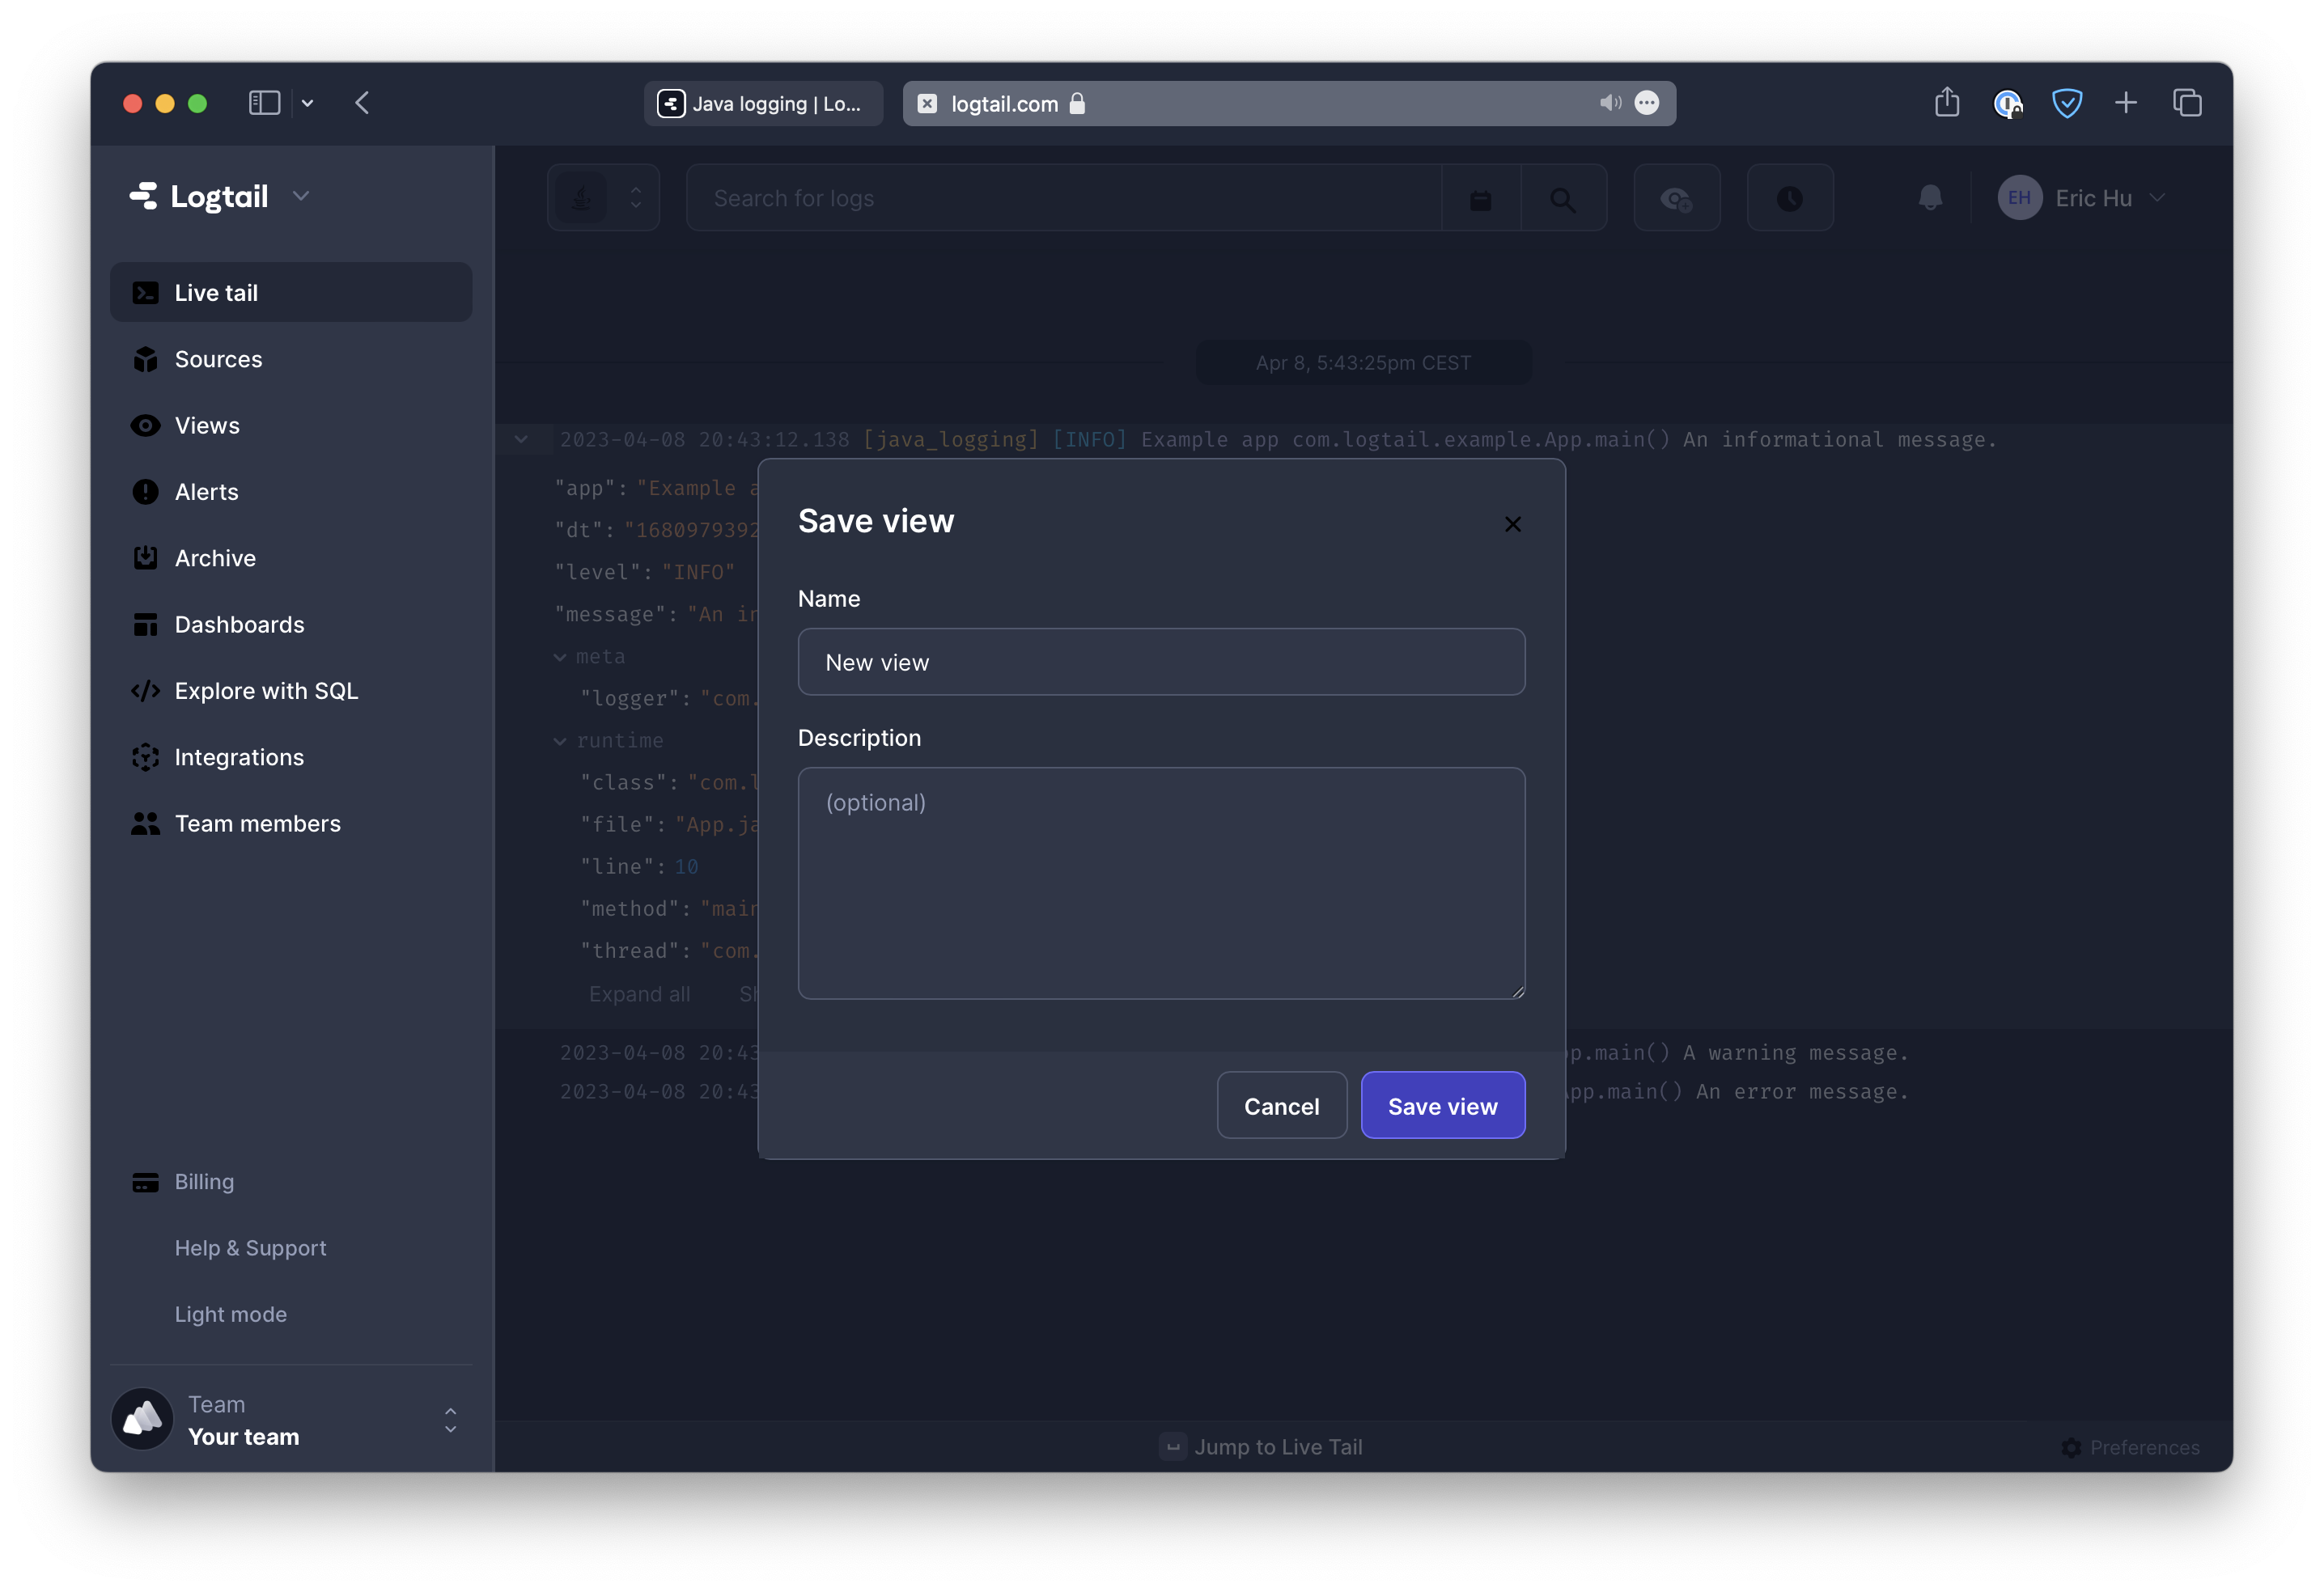Collapse the INFO log entry chevron

[x=521, y=439]
